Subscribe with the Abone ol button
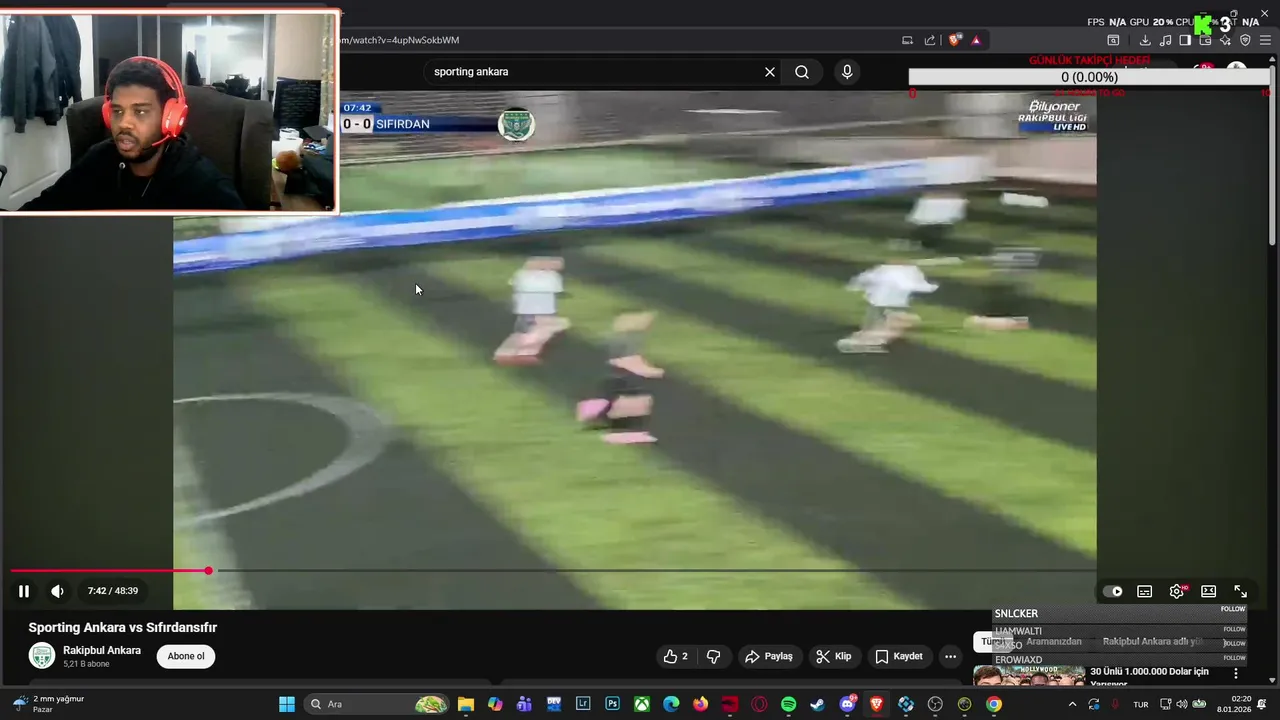Image resolution: width=1280 pixels, height=720 pixels. point(186,656)
